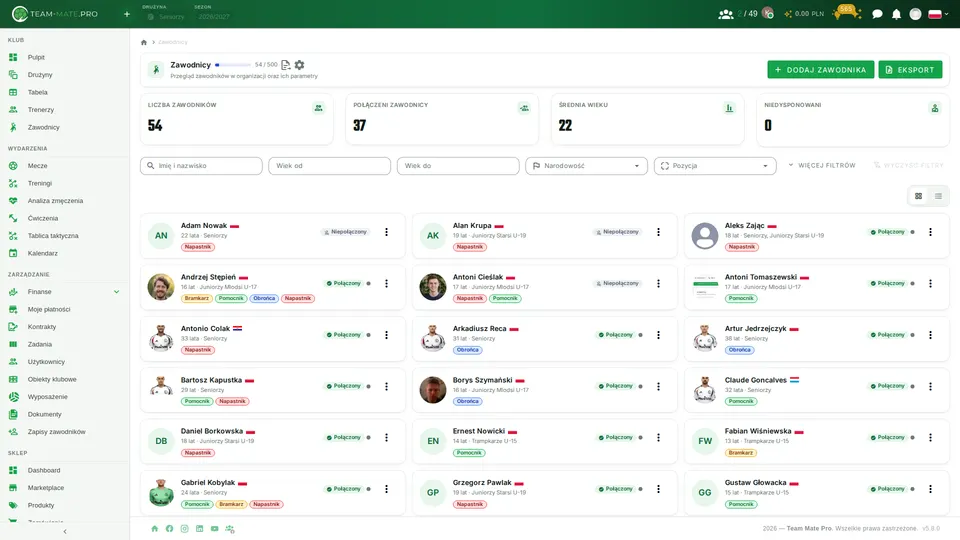Focus the Imię i nazwisko search field
The image size is (960, 540).
[201, 166]
